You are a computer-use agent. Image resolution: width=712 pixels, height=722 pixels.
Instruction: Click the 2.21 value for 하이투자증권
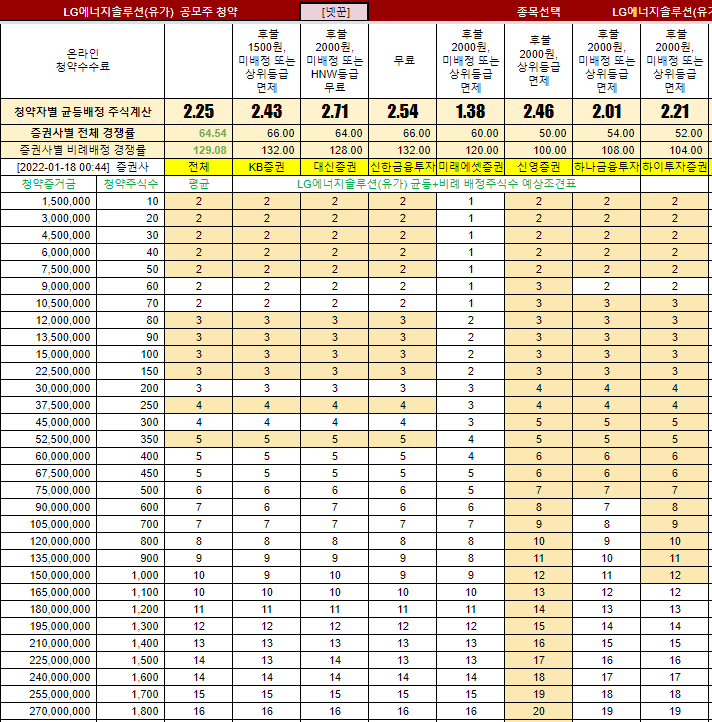pyautogui.click(x=675, y=111)
